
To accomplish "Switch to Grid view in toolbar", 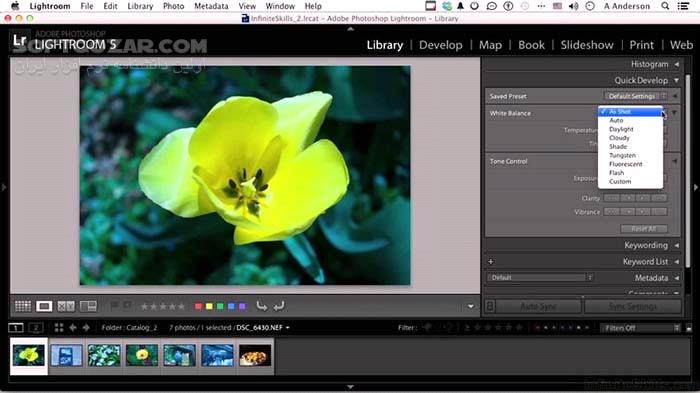I will point(23,306).
